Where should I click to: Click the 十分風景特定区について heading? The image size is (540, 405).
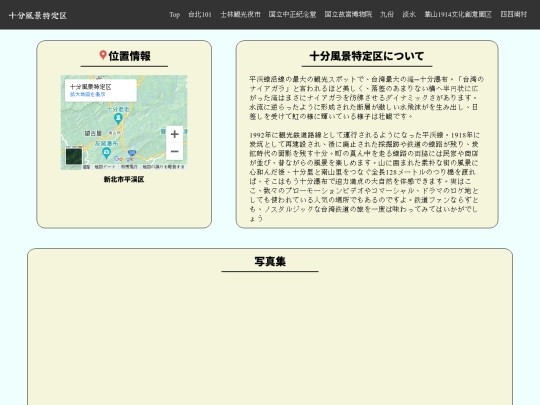tap(367, 56)
